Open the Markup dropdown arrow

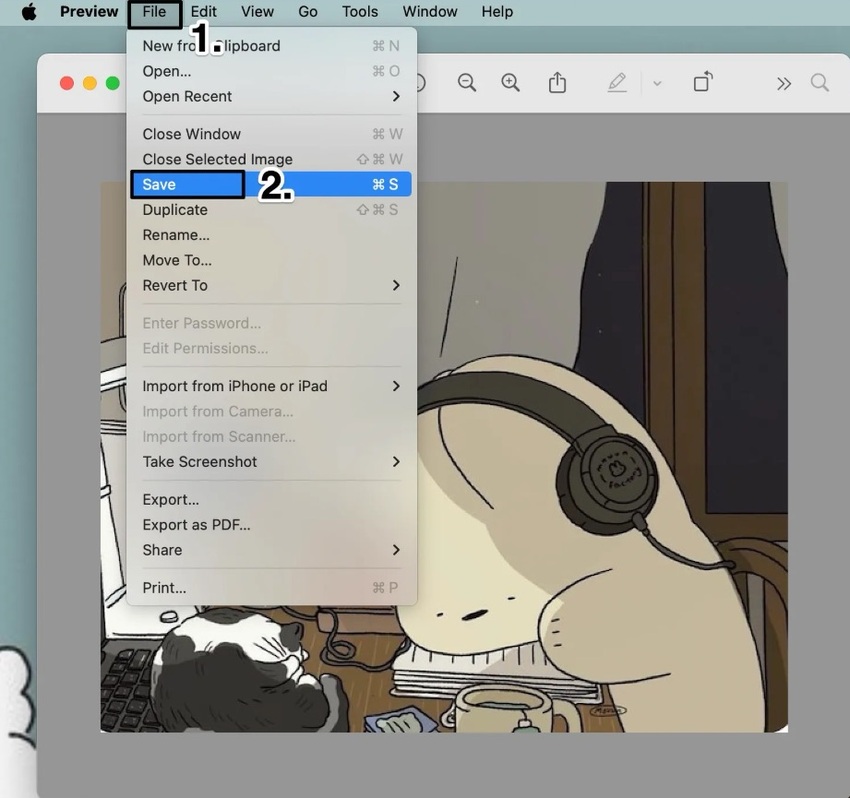[x=657, y=83]
